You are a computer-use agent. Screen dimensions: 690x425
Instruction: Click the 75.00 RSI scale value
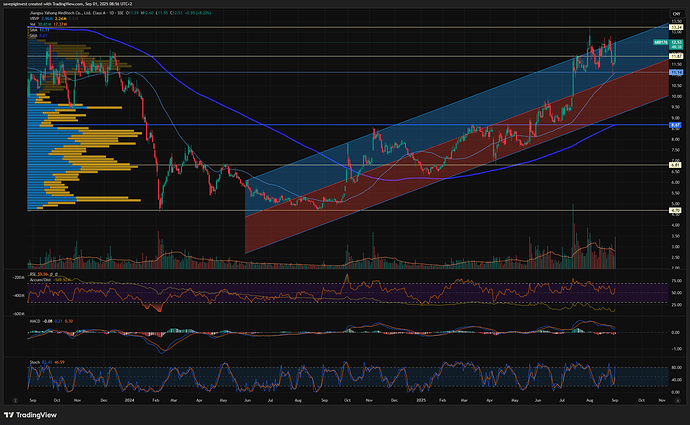point(677,280)
